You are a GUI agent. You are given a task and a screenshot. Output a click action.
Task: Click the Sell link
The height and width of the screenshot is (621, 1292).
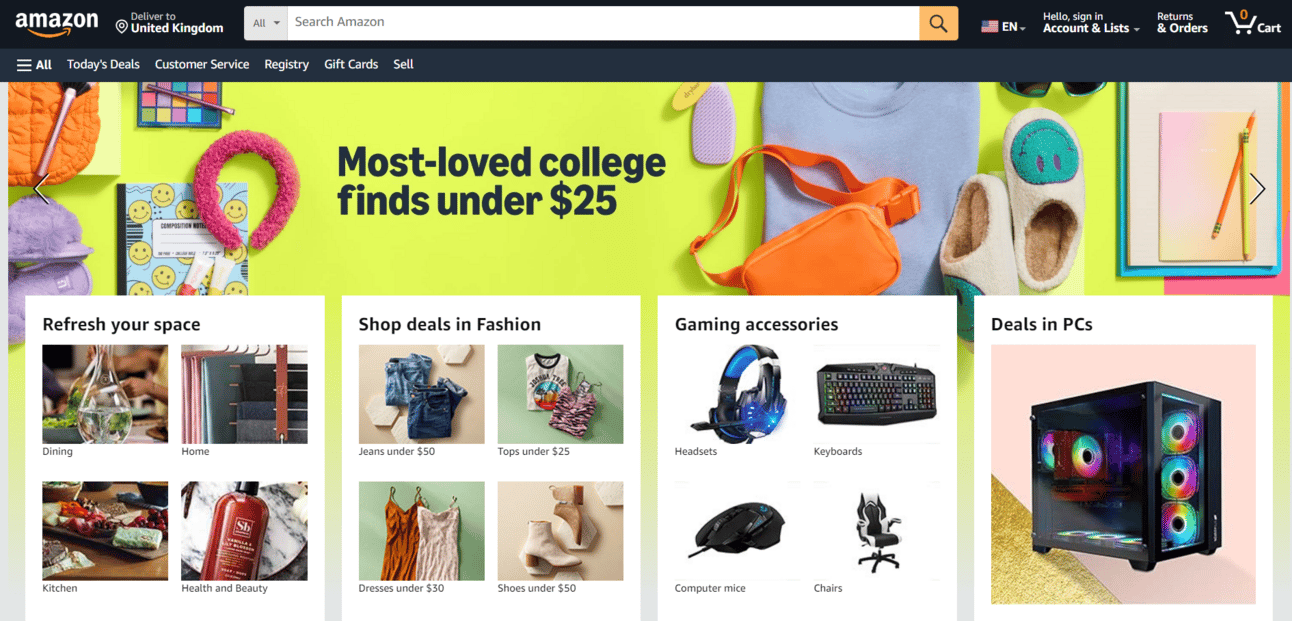pos(403,64)
